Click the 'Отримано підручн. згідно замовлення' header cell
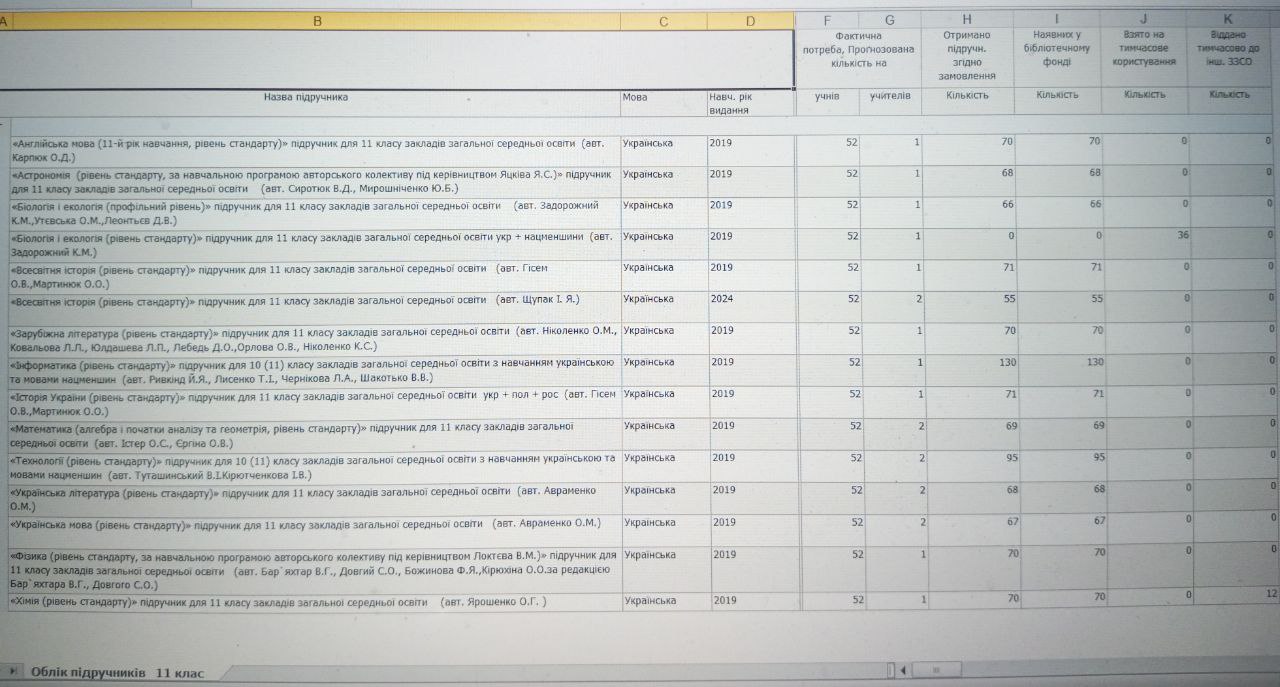The height and width of the screenshot is (687, 1280). tap(967, 55)
